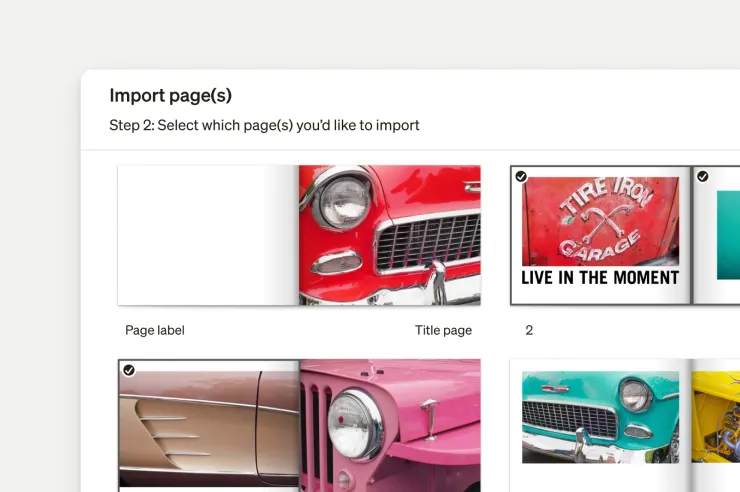Select the pink jeep page thumbnail

point(390,425)
